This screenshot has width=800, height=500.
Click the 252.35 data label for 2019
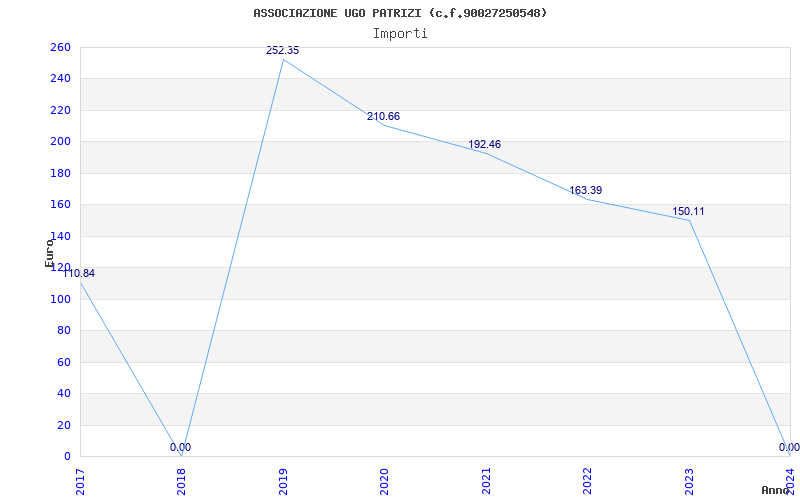click(283, 51)
